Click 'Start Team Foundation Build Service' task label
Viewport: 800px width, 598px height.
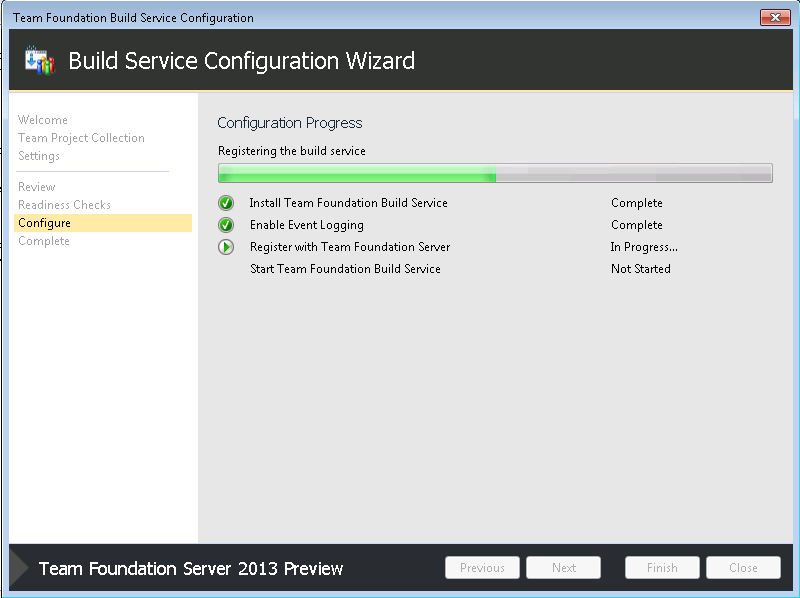point(345,269)
